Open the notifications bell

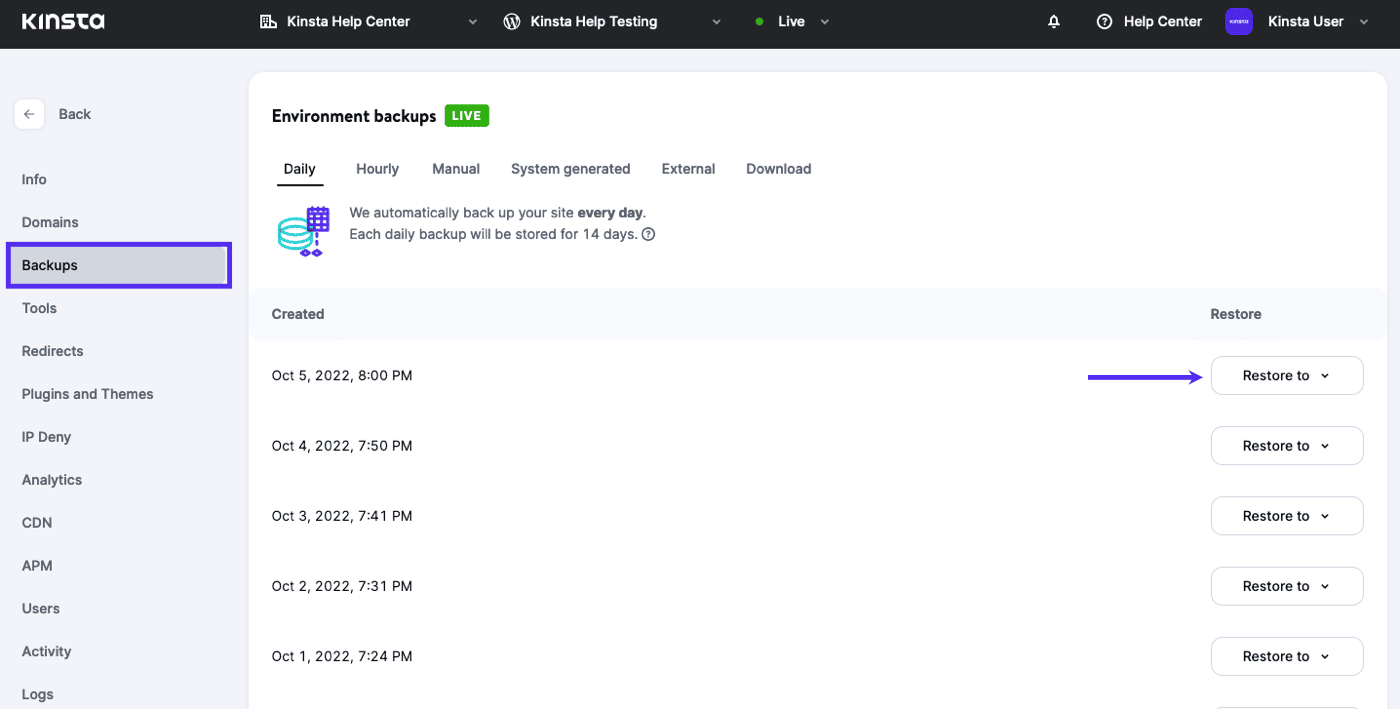point(1054,22)
